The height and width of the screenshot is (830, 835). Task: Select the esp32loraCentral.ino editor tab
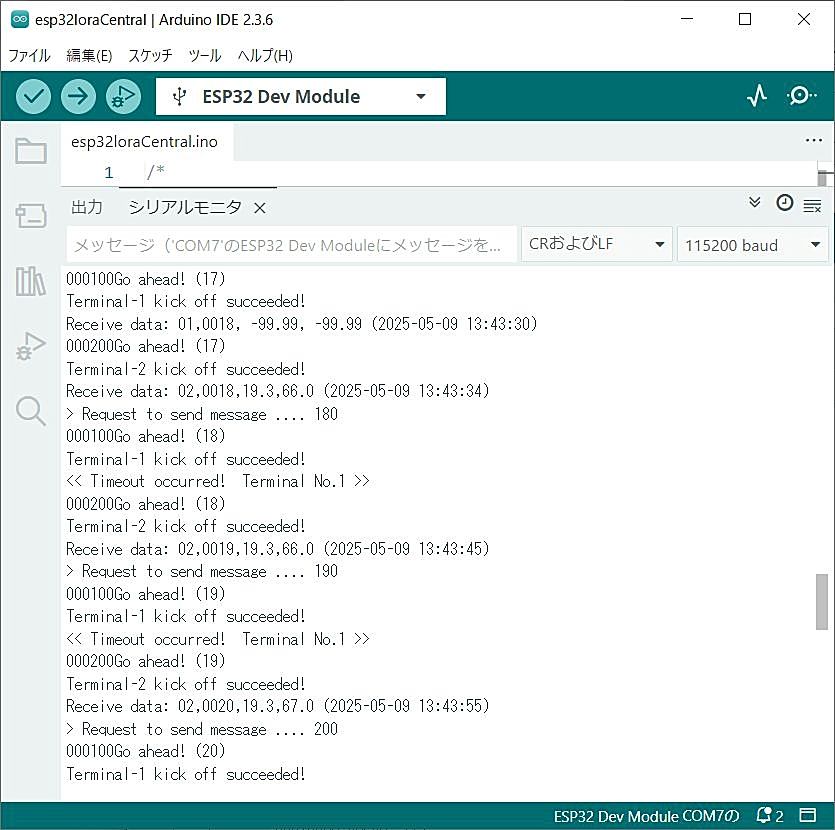pos(144,142)
